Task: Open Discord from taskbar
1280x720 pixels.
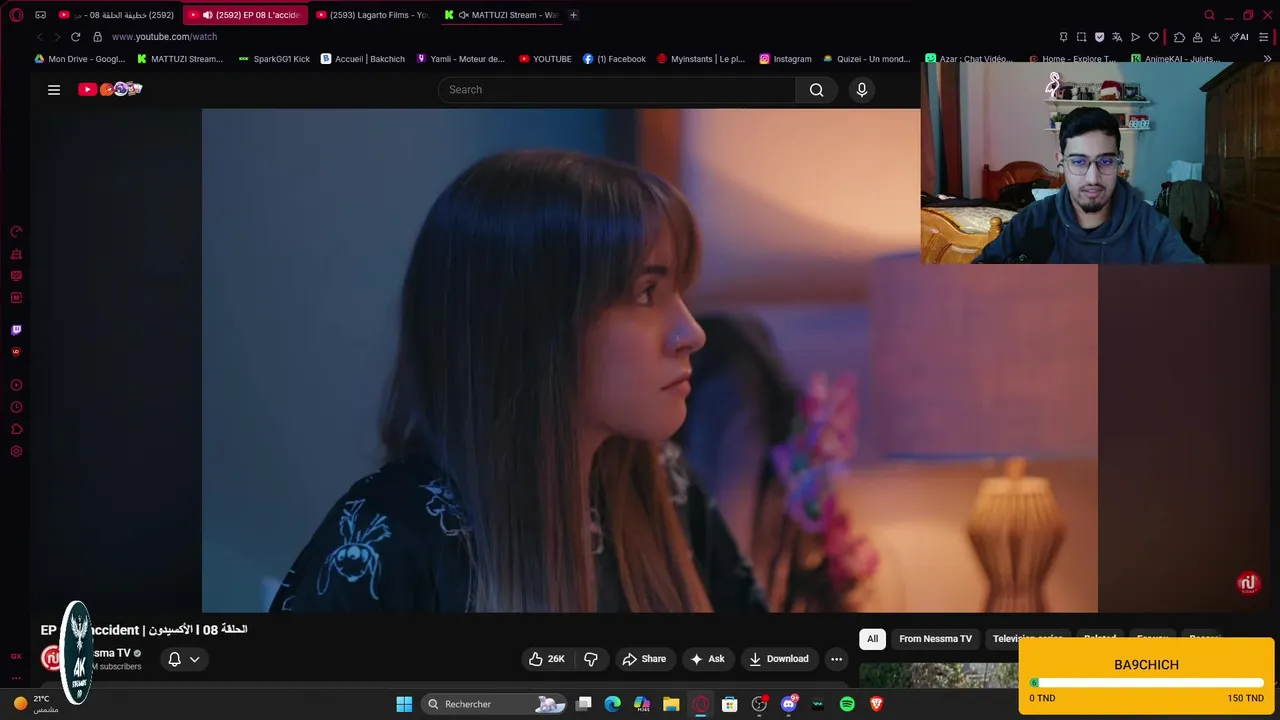Action: click(789, 704)
